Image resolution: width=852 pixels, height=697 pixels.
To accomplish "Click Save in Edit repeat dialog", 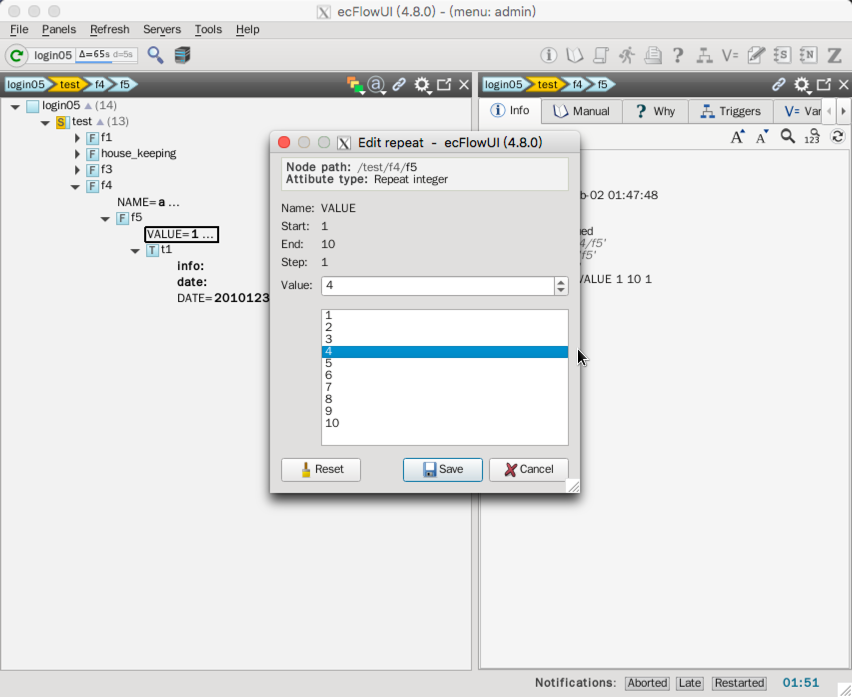I will (442, 469).
